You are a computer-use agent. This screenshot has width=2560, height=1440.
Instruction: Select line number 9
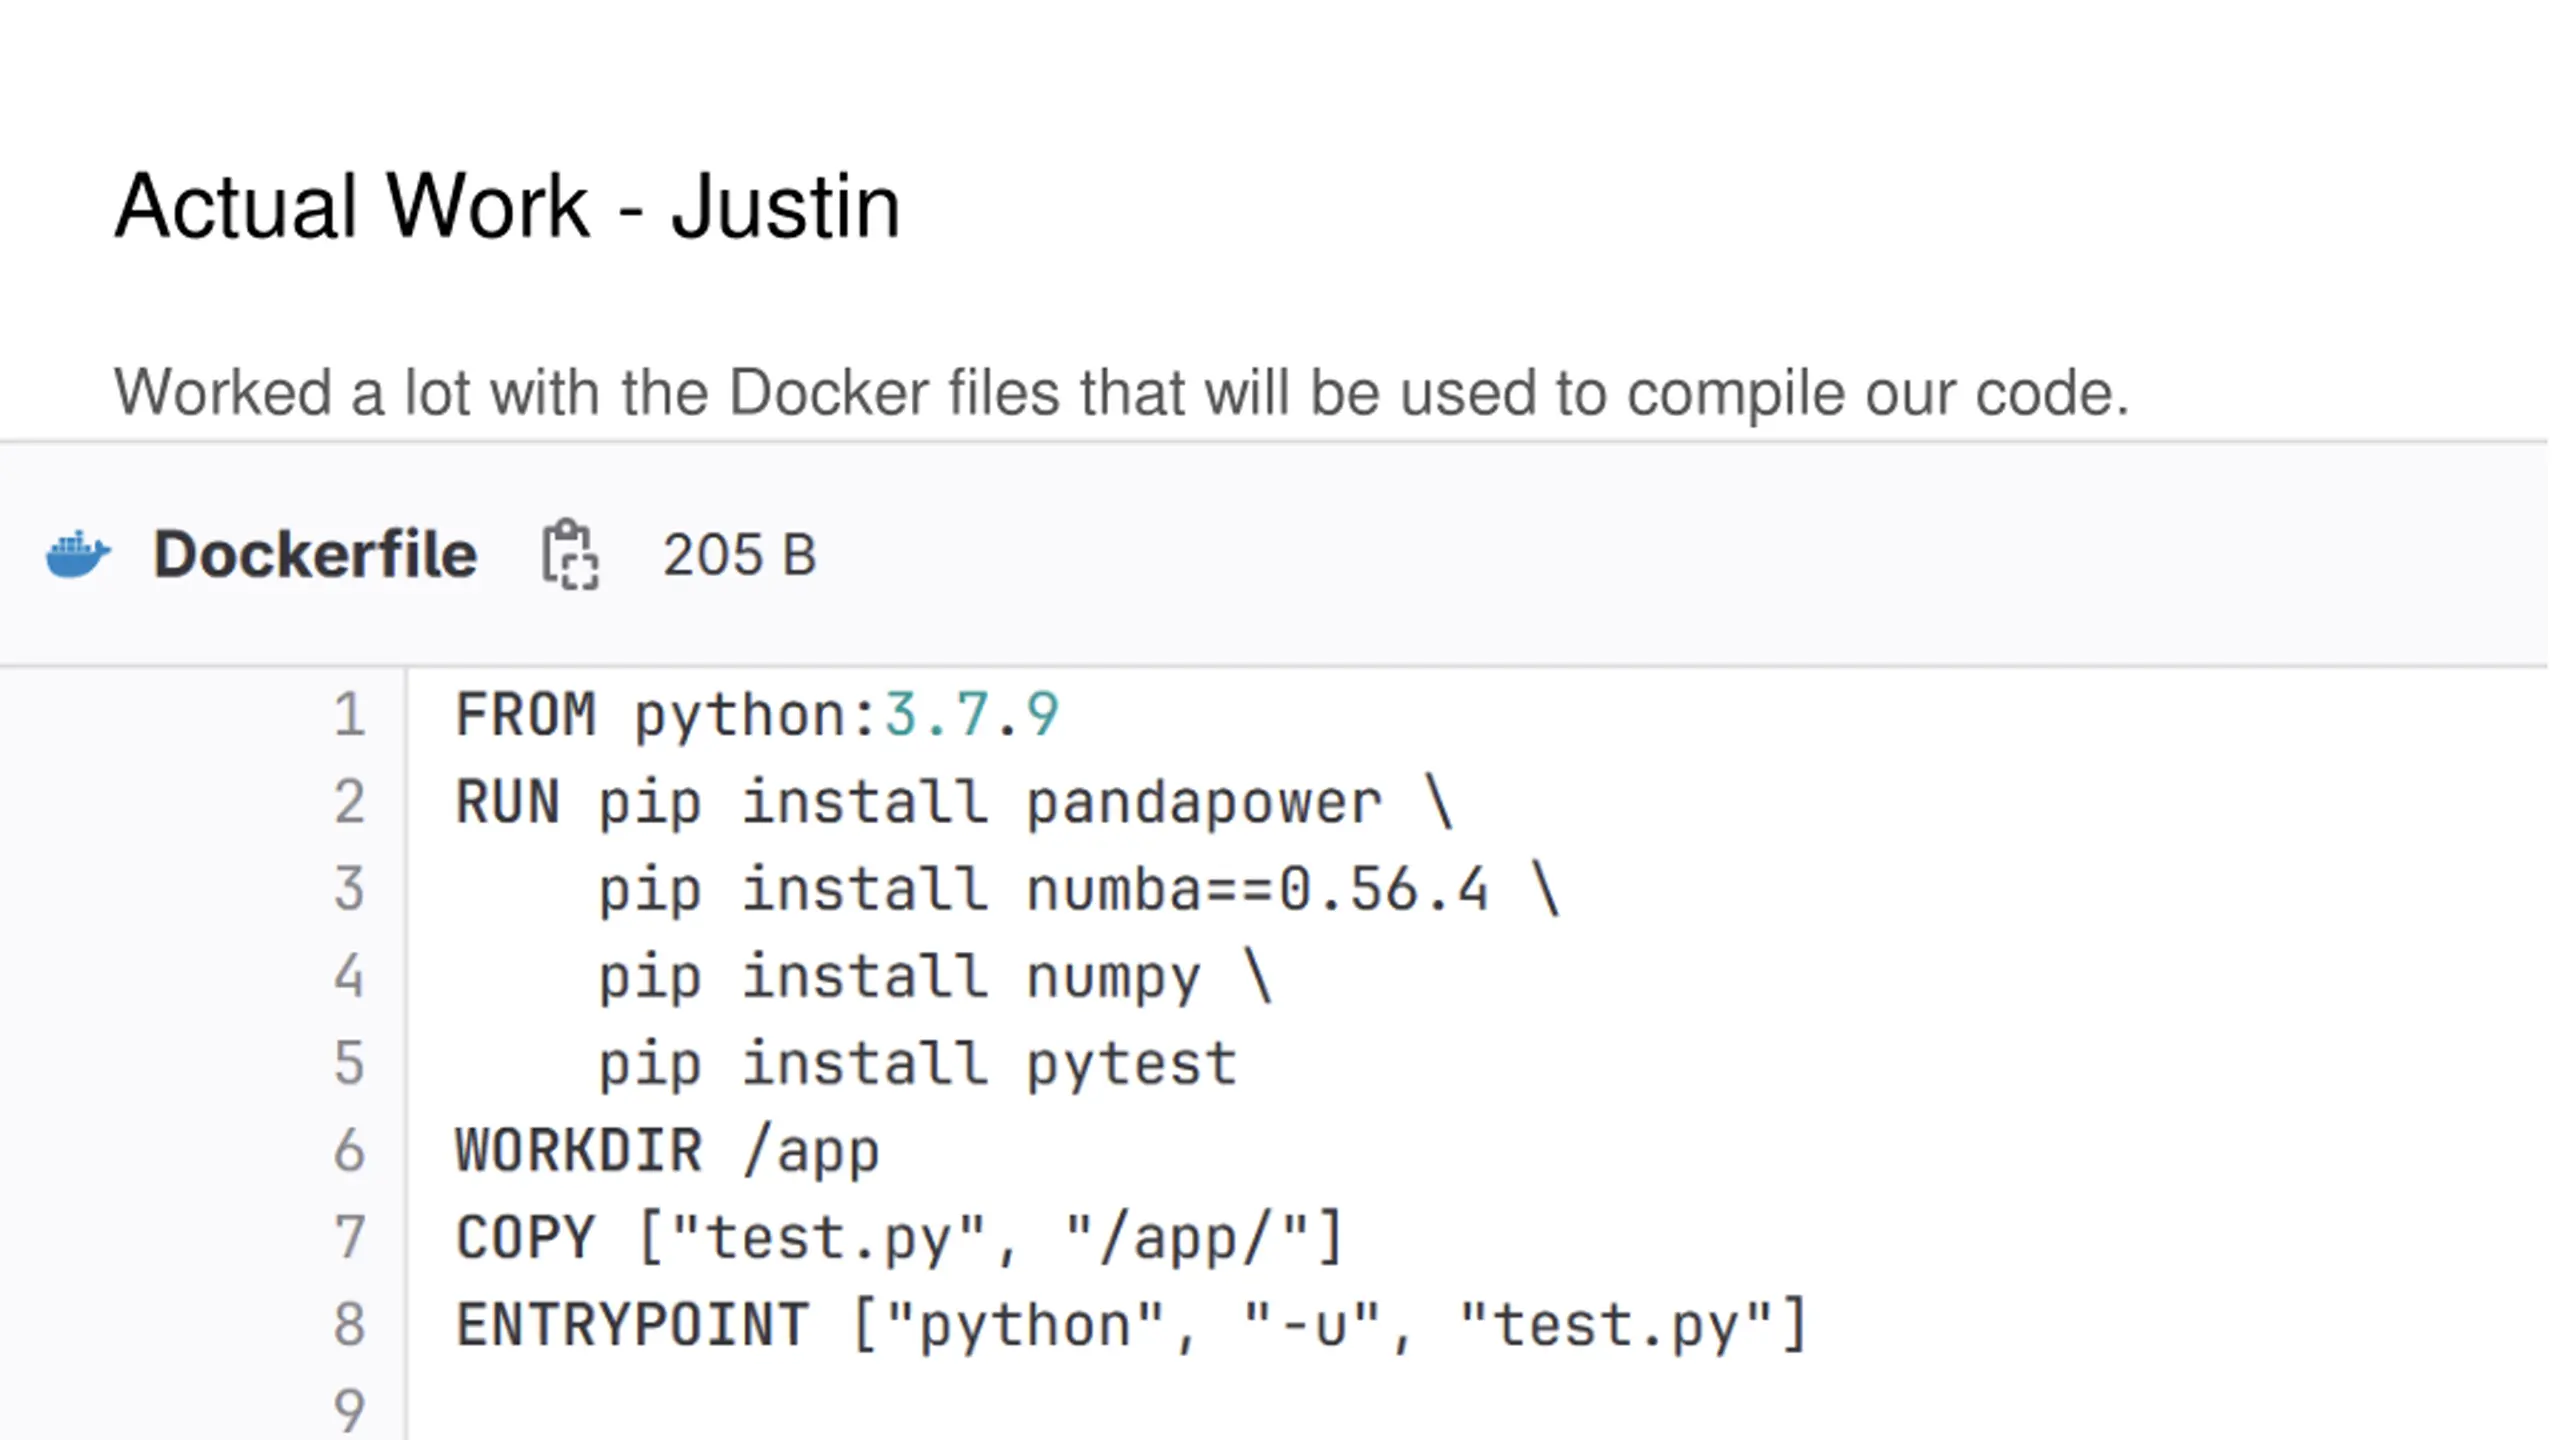pyautogui.click(x=349, y=1411)
